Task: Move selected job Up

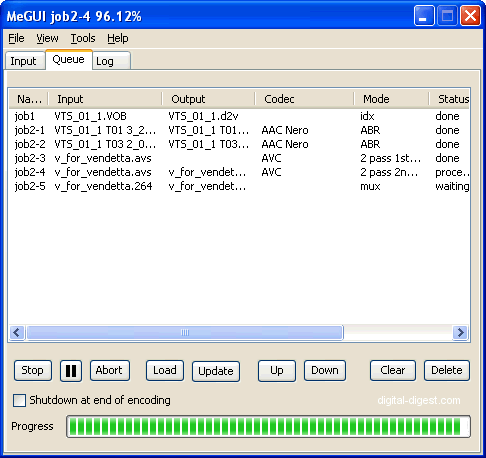Action: tap(277, 370)
